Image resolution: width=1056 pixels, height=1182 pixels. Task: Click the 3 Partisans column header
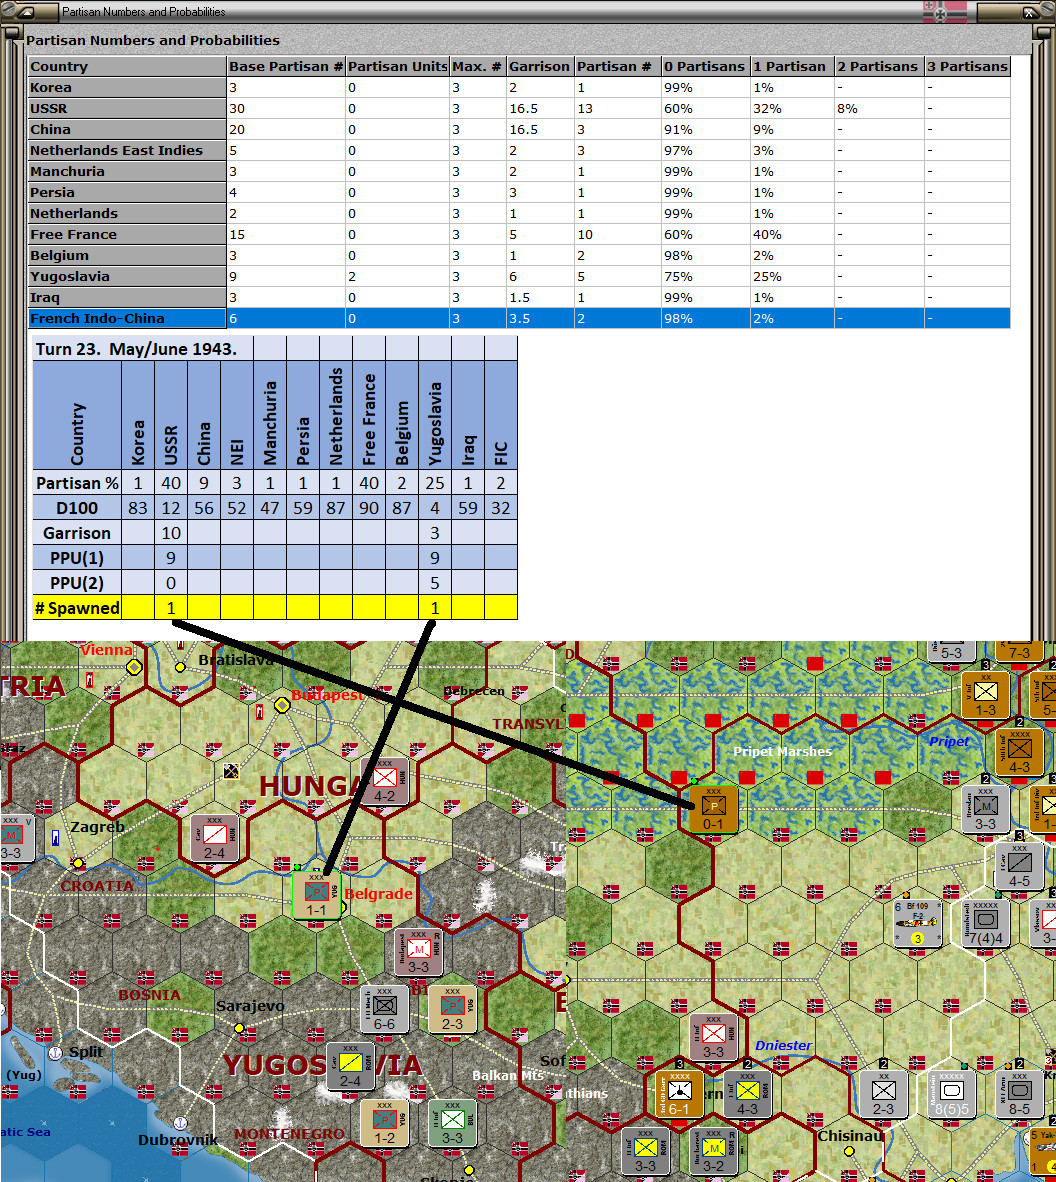click(x=967, y=66)
